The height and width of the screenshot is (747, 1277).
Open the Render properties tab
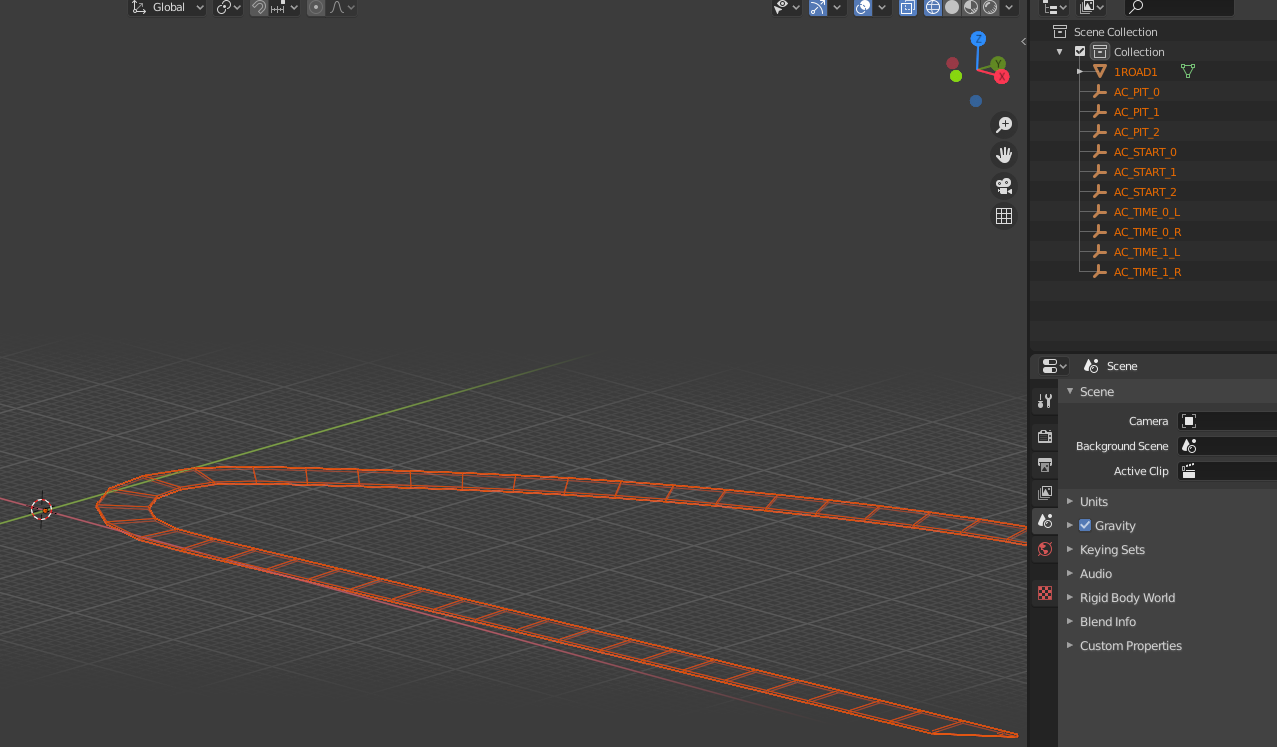(x=1045, y=437)
